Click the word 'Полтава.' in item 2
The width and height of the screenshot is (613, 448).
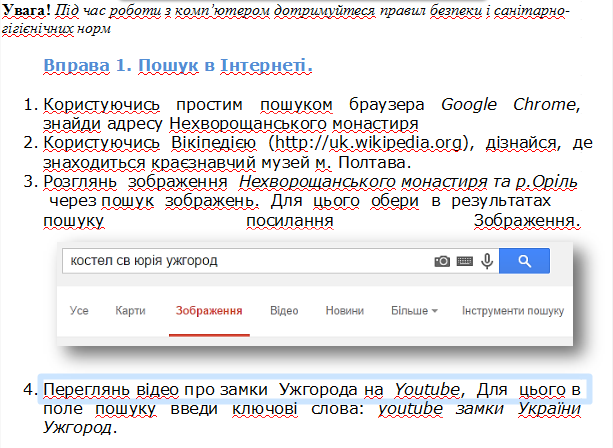tap(375, 163)
